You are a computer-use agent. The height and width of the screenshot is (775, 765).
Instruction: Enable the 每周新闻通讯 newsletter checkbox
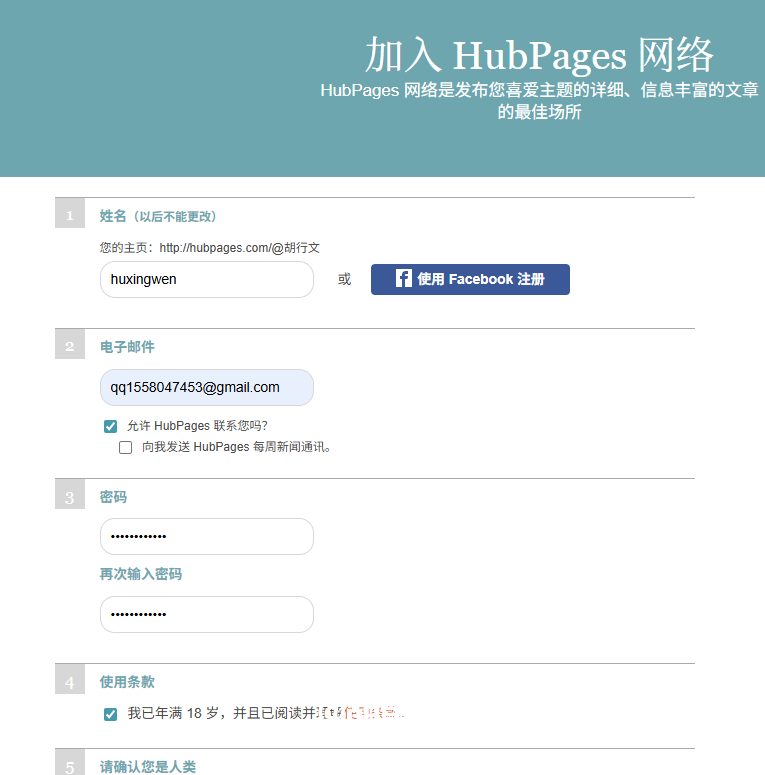(x=126, y=447)
